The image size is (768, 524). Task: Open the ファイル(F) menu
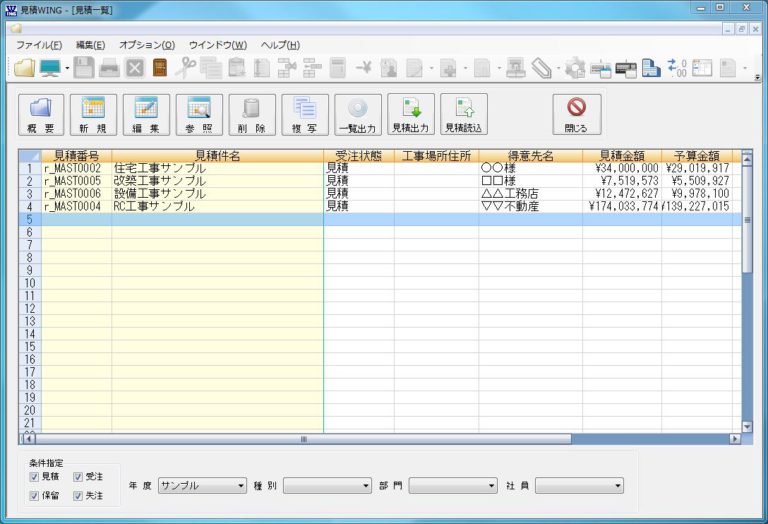click(39, 45)
